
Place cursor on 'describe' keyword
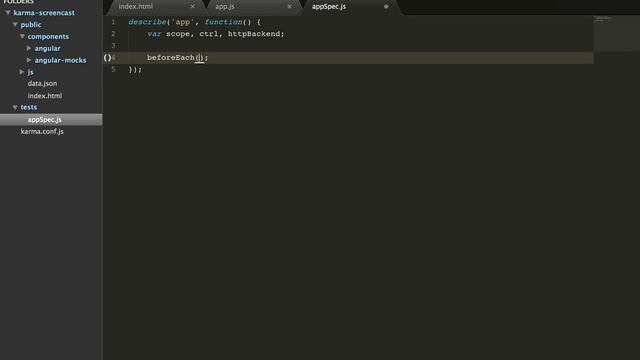147,22
